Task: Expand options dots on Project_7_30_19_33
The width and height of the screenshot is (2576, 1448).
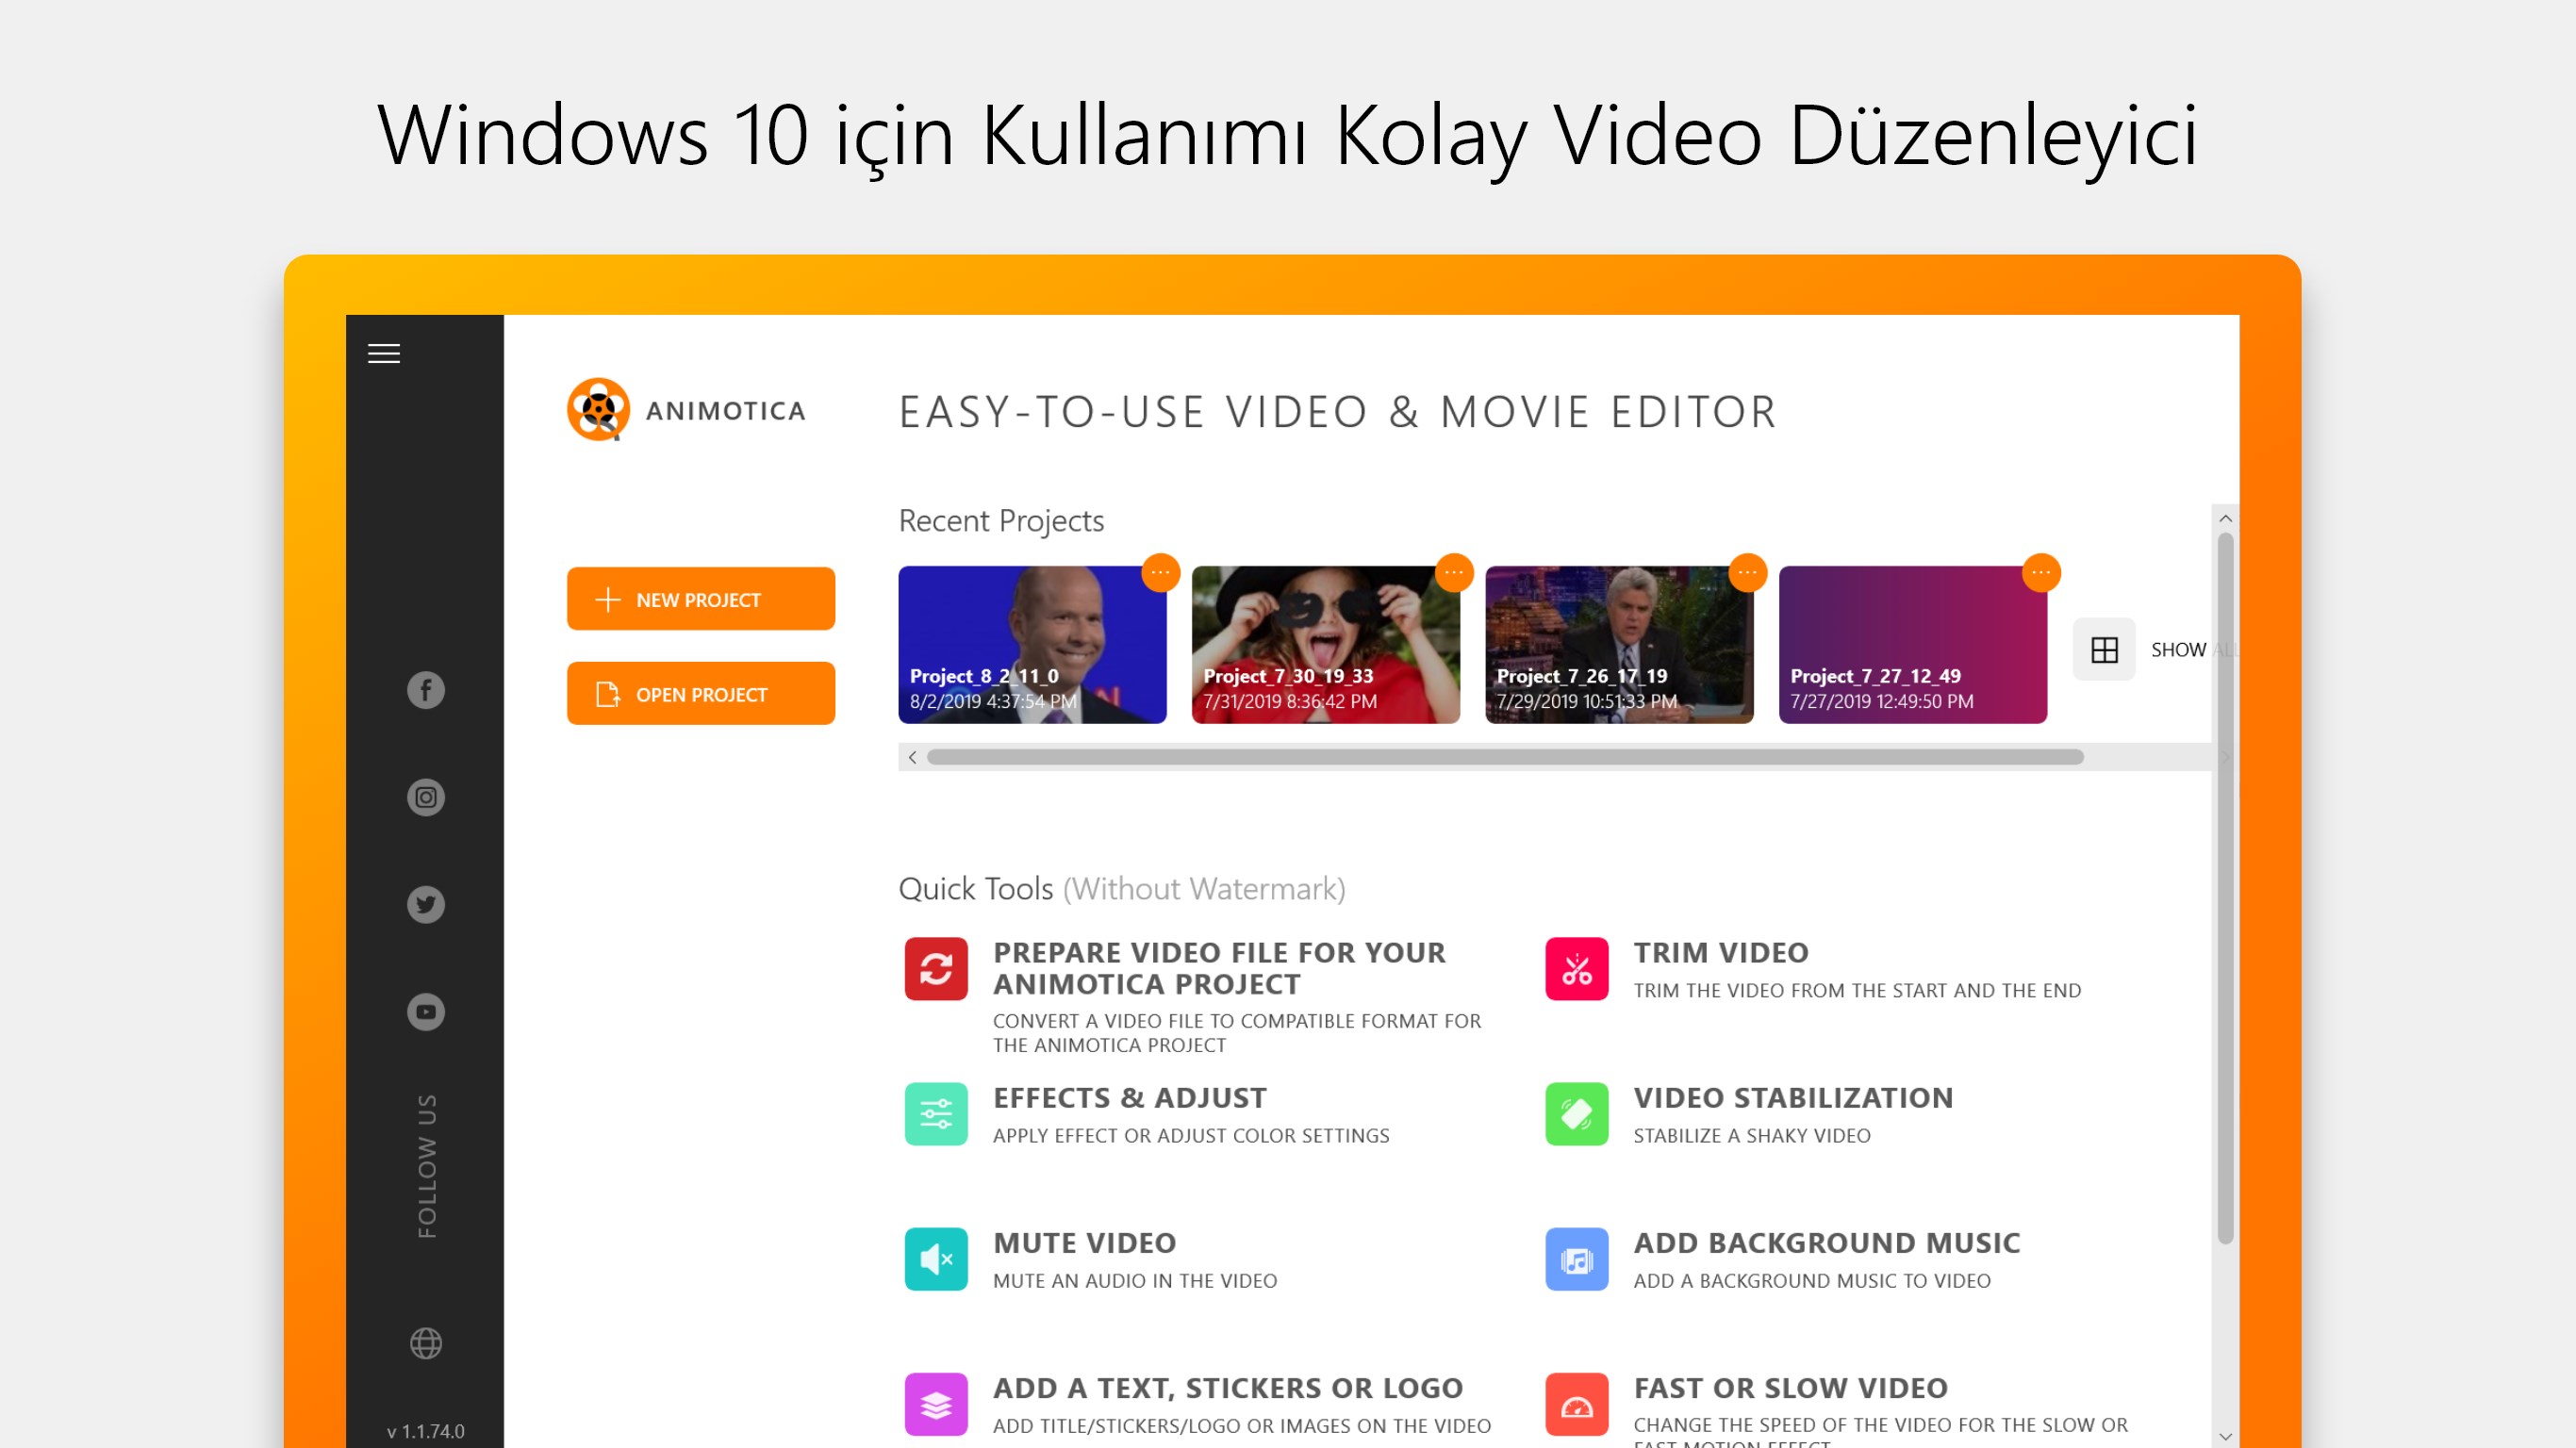Action: coord(1453,573)
